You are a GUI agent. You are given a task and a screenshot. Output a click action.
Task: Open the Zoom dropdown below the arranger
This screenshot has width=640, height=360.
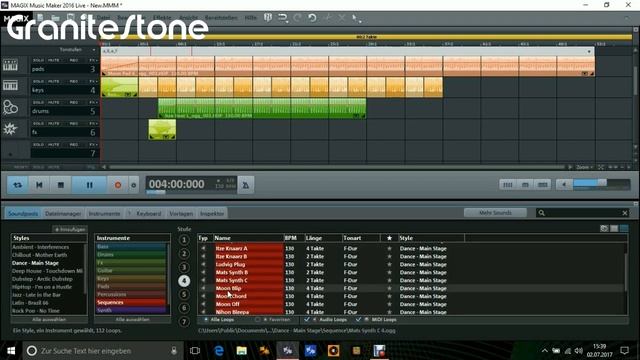coord(584,167)
